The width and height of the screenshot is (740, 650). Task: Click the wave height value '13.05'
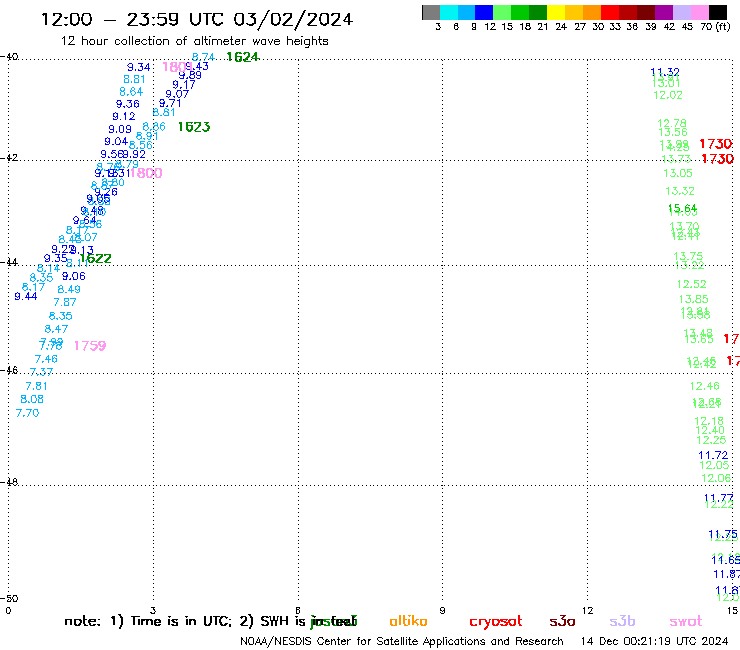[678, 173]
